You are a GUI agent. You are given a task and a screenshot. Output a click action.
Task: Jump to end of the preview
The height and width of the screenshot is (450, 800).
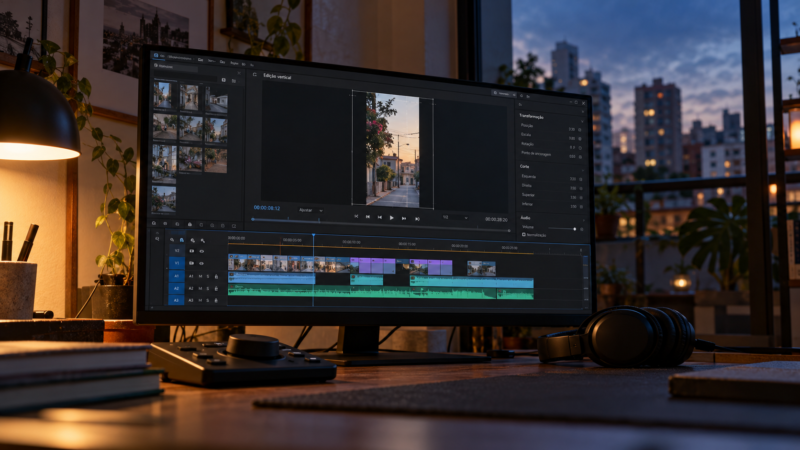point(417,219)
